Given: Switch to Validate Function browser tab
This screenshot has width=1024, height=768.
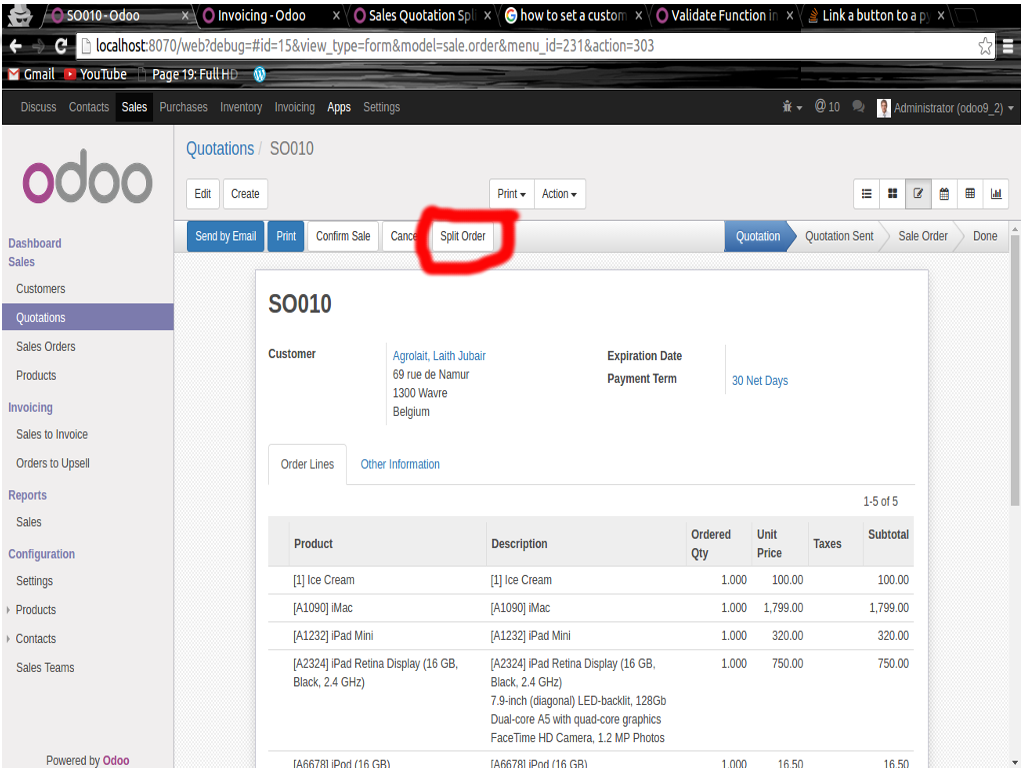Looking at the screenshot, I should pyautogui.click(x=724, y=16).
